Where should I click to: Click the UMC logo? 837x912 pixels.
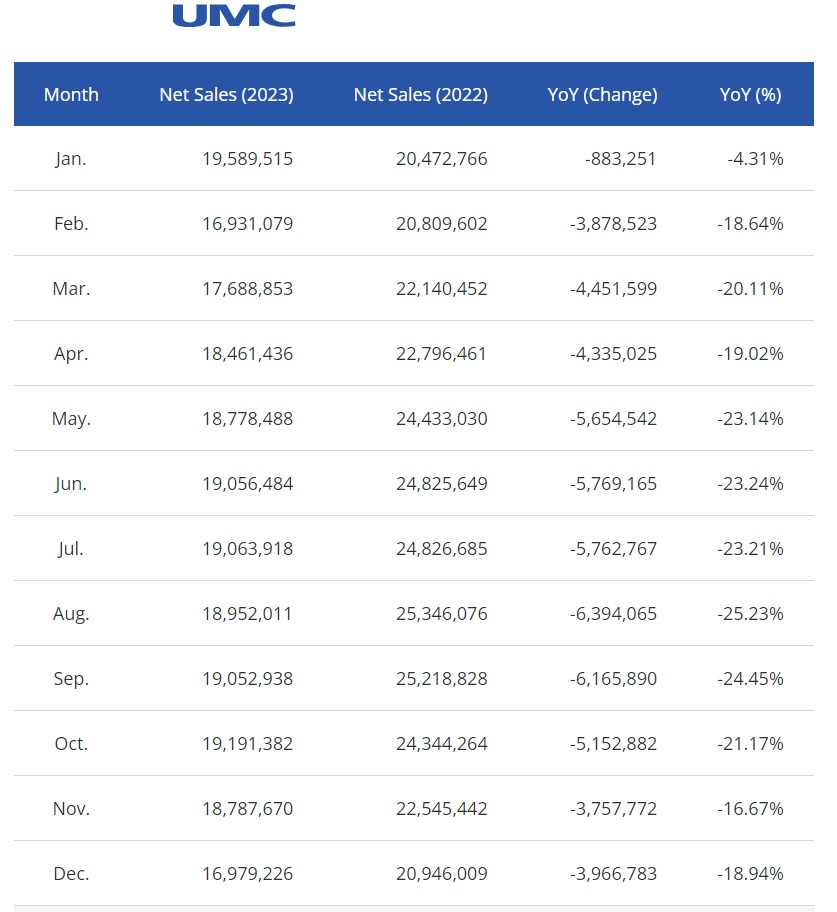(x=234, y=15)
